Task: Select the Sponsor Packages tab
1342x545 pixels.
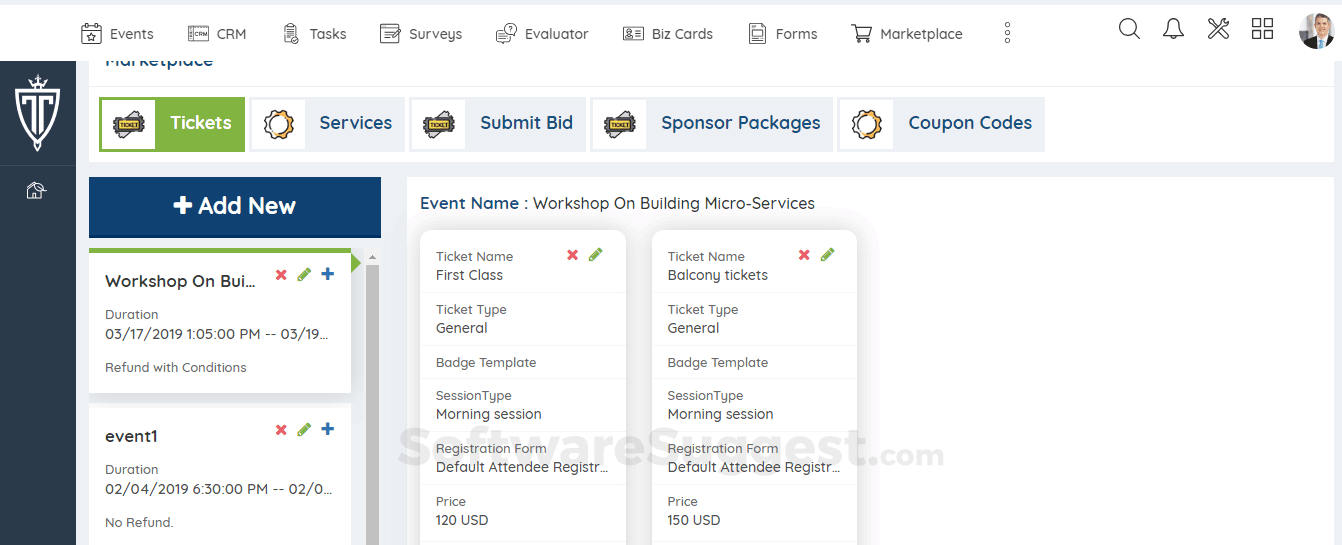Action: pyautogui.click(x=712, y=124)
